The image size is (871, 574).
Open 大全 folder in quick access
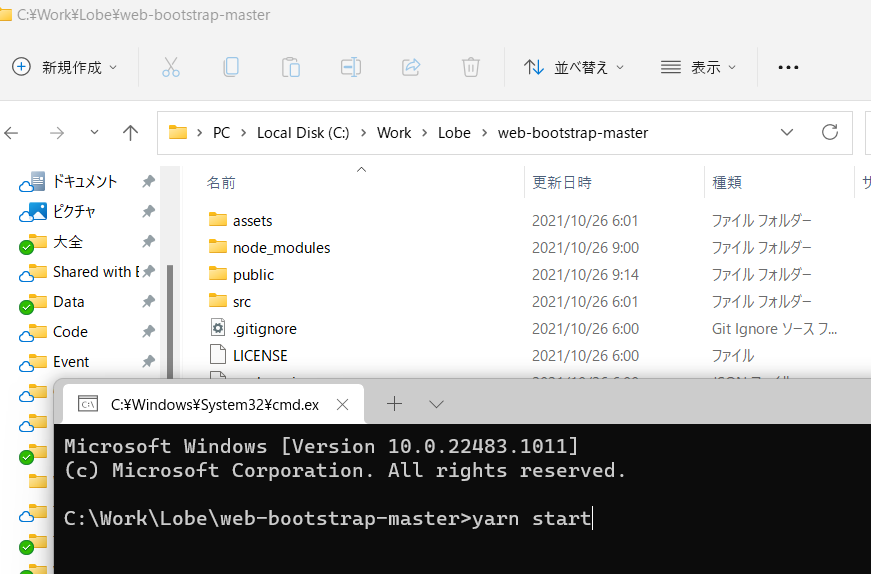[x=68, y=242]
